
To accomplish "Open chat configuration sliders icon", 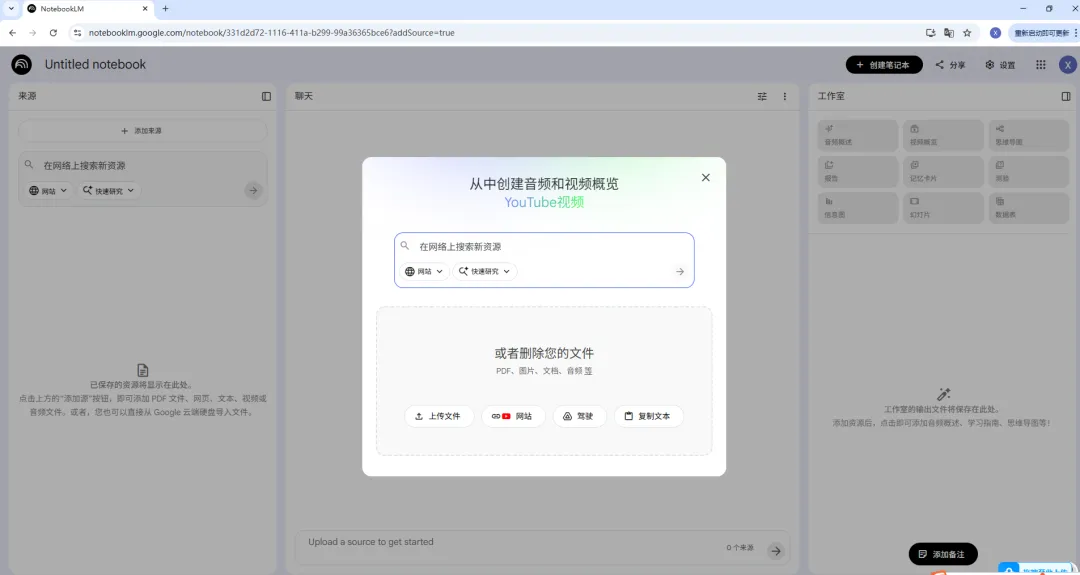I will (762, 96).
